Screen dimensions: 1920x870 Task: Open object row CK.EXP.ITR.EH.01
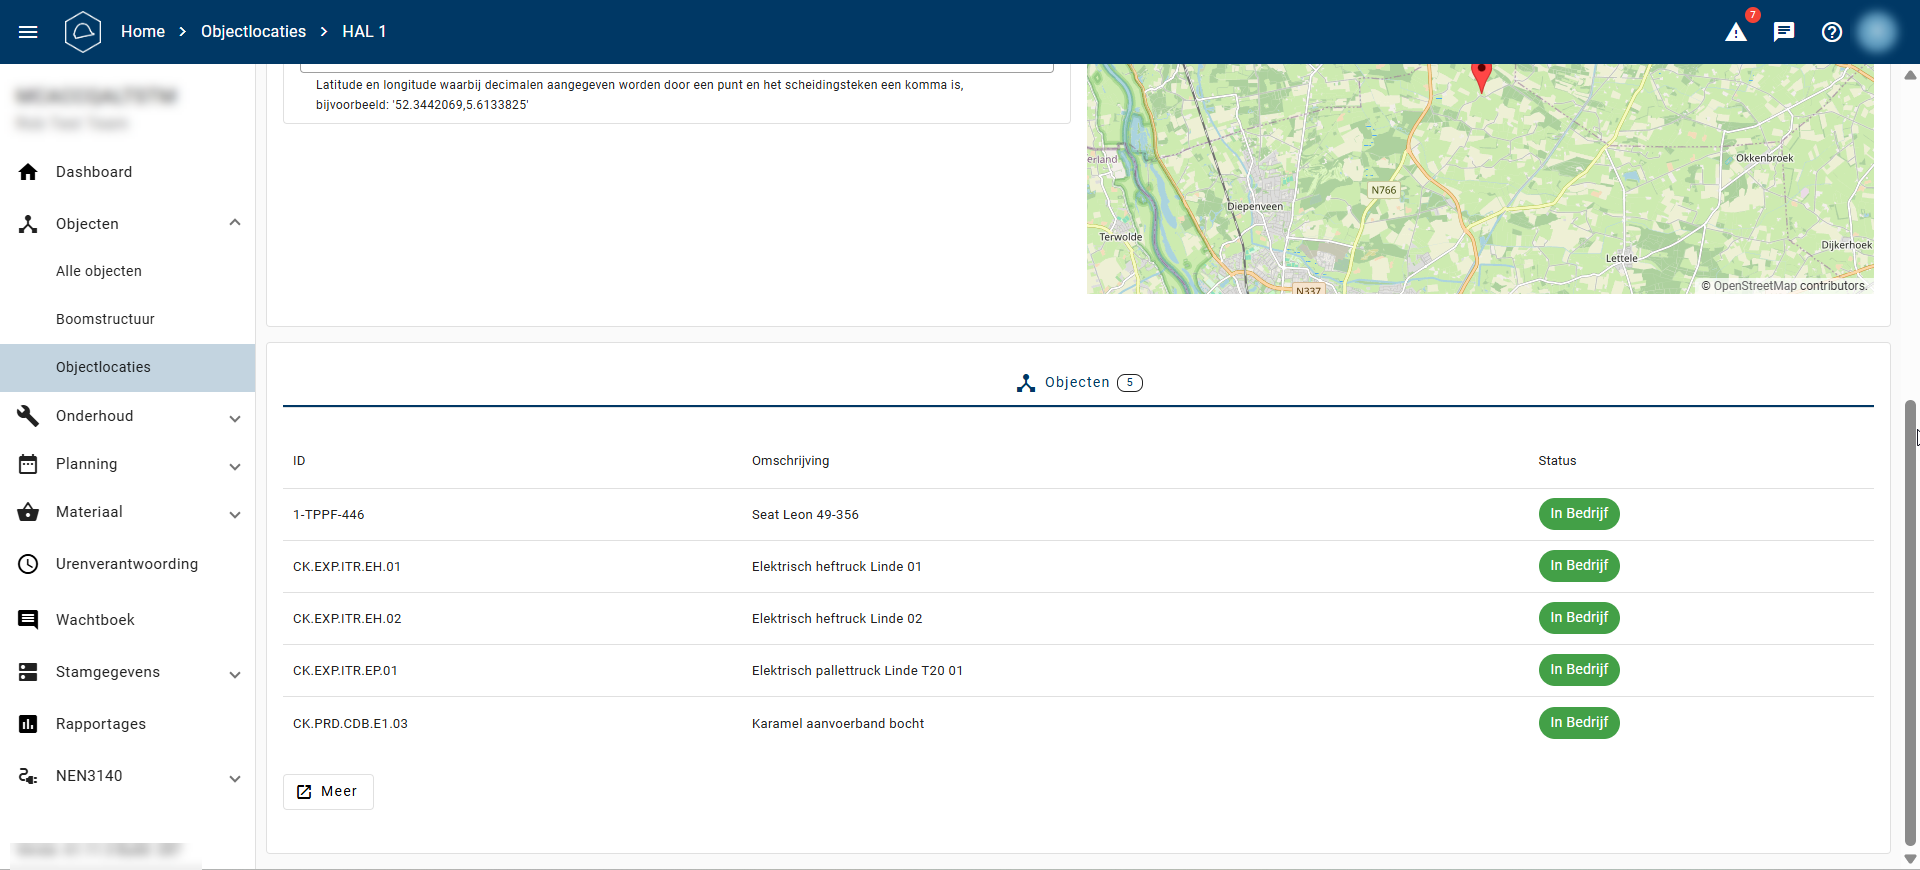(x=347, y=567)
